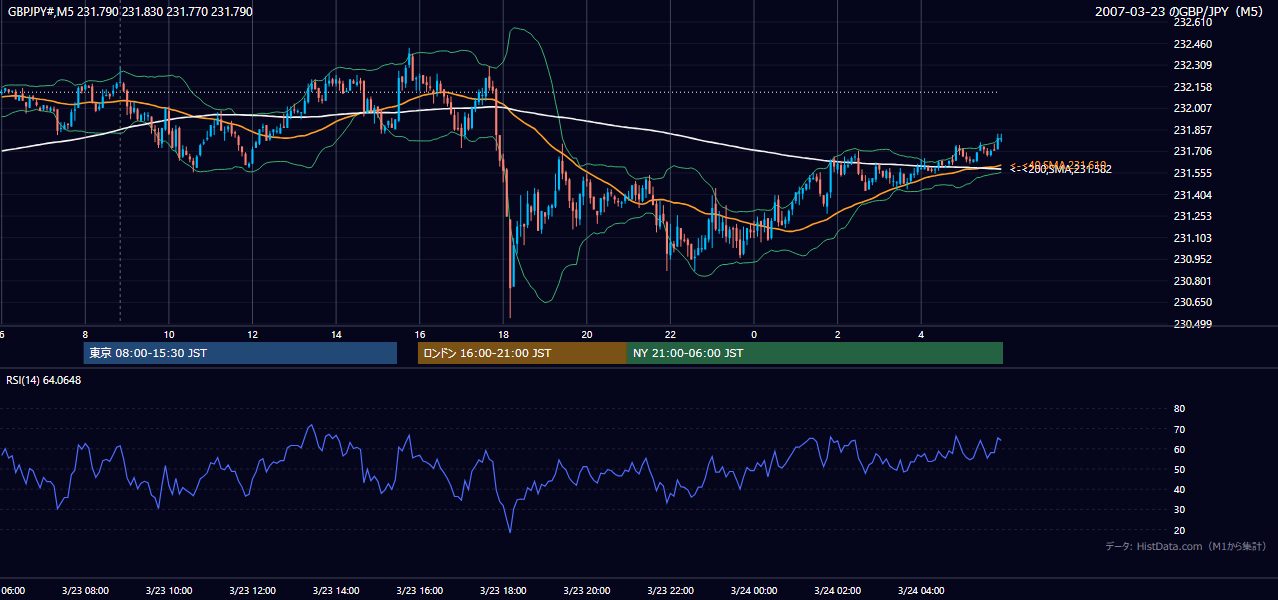
Task: Click RSI axis level 80
Action: (1179, 409)
